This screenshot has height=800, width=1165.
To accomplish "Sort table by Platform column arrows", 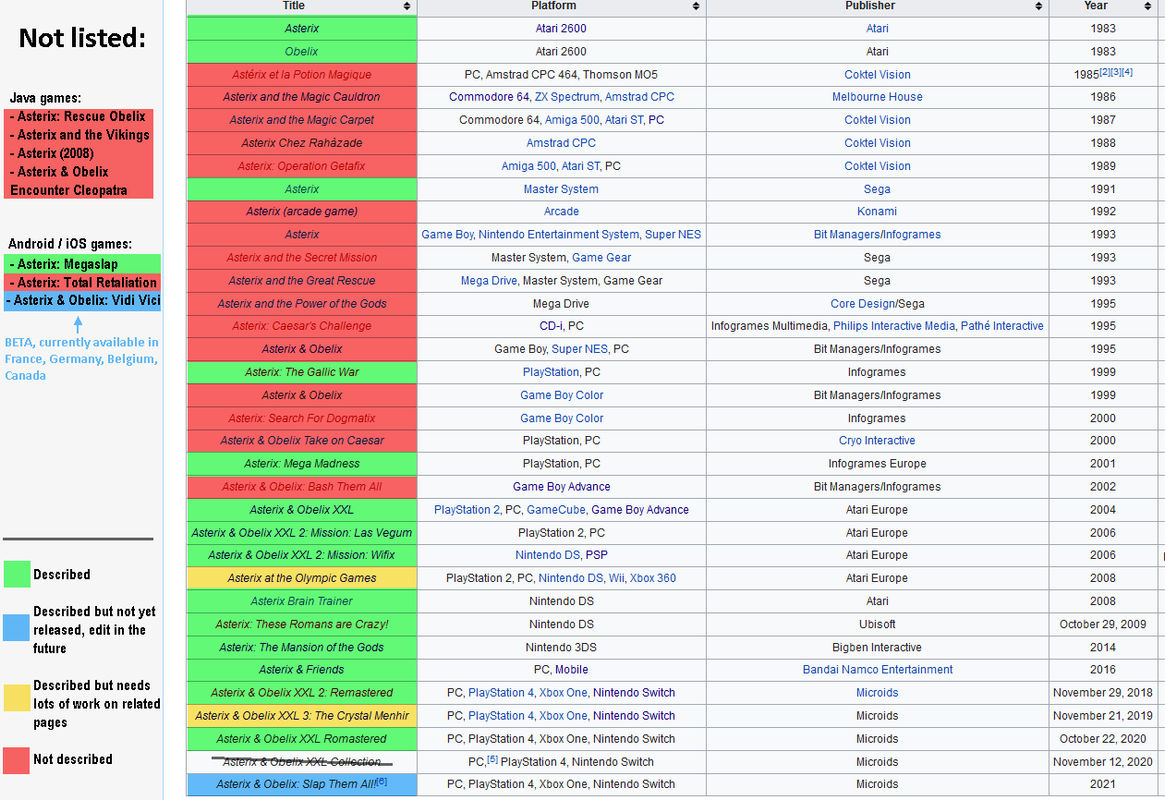I will tap(695, 6).
